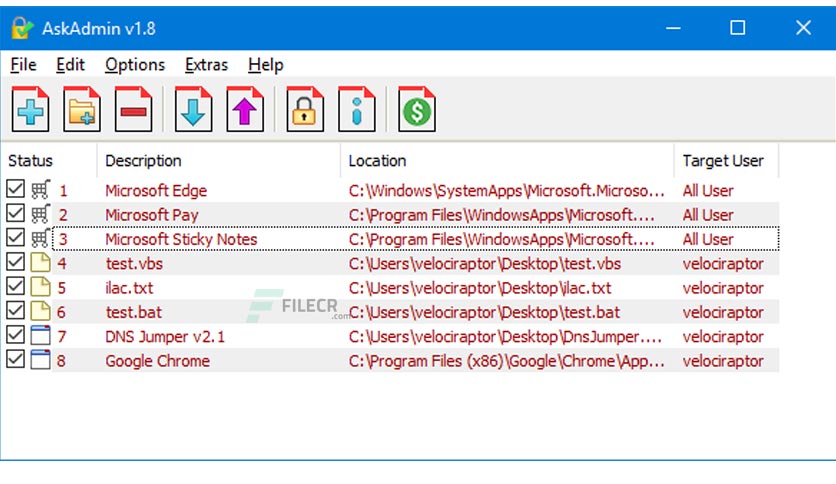
Task: Click the AskAdmin app icon in title bar
Action: click(22, 28)
